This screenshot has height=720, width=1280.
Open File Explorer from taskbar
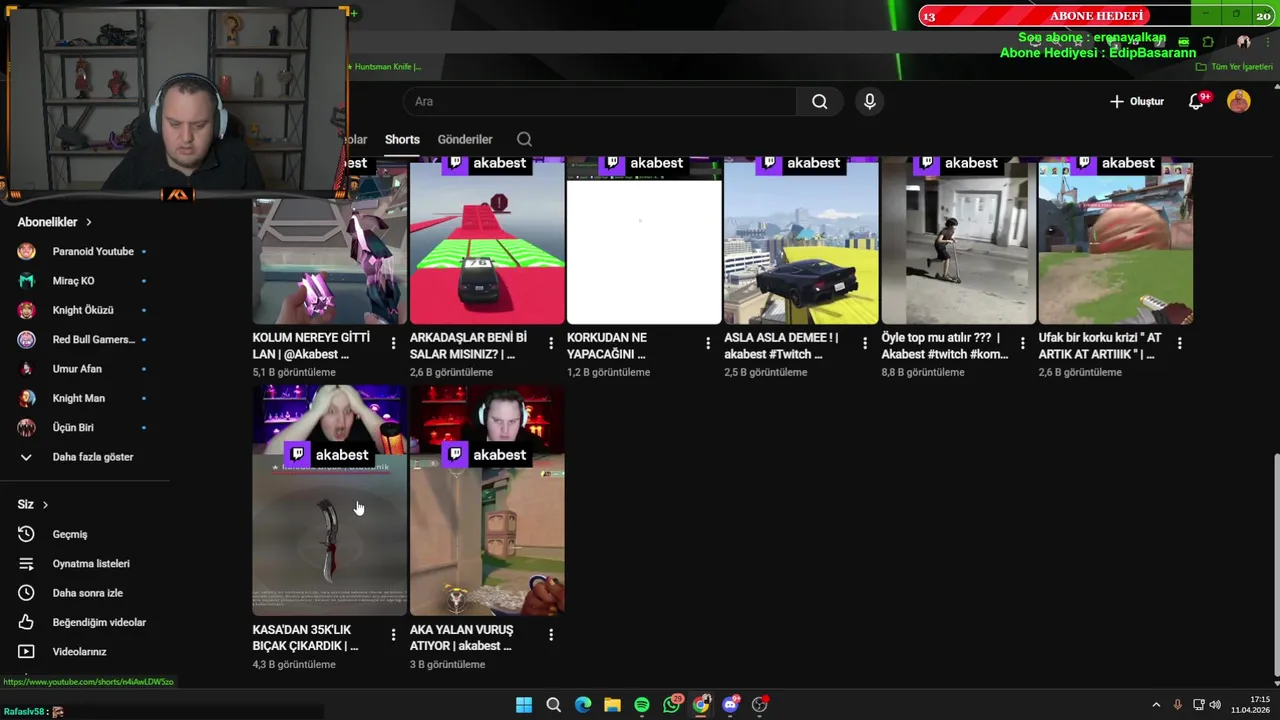pos(612,705)
